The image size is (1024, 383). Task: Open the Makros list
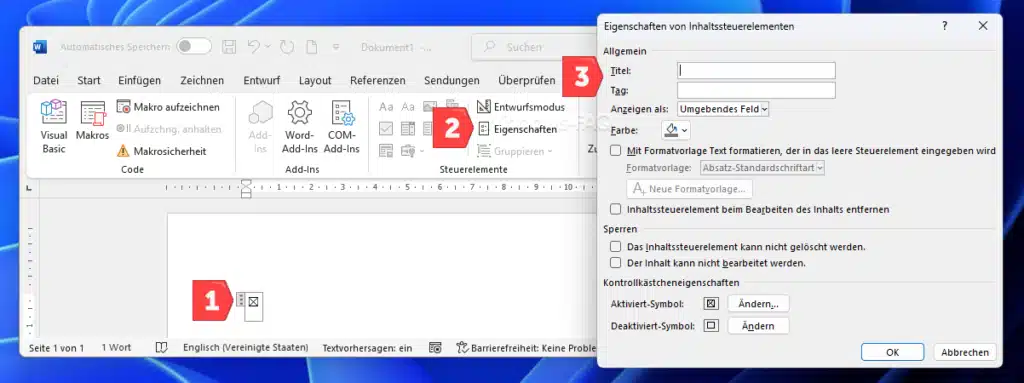92,121
